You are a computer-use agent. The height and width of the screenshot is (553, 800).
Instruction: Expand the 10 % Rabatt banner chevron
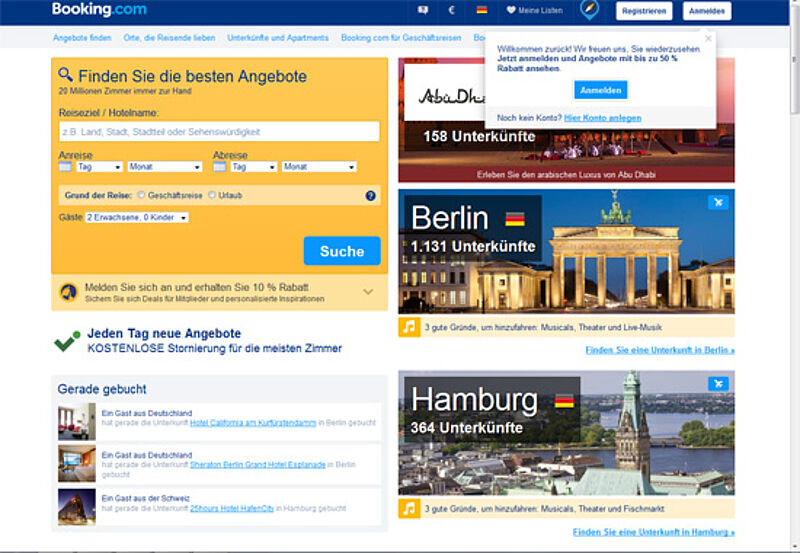click(x=368, y=292)
